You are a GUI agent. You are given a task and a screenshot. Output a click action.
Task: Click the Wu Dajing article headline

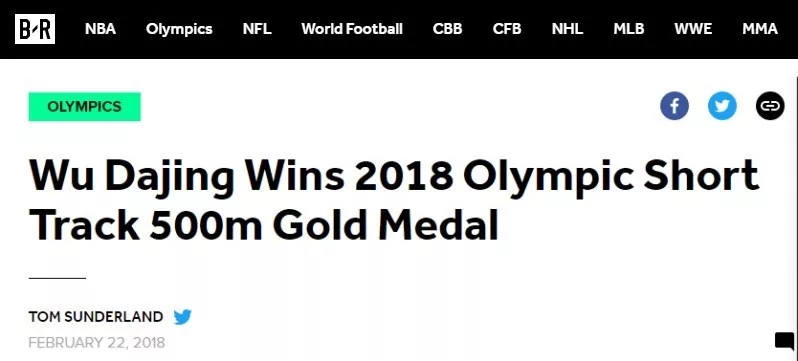393,200
